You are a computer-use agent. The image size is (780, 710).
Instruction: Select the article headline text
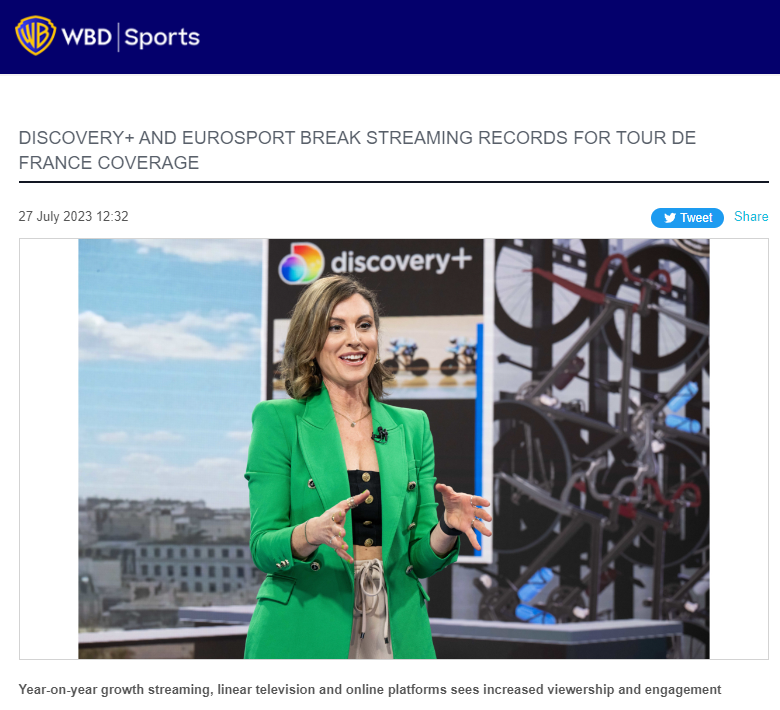point(357,150)
